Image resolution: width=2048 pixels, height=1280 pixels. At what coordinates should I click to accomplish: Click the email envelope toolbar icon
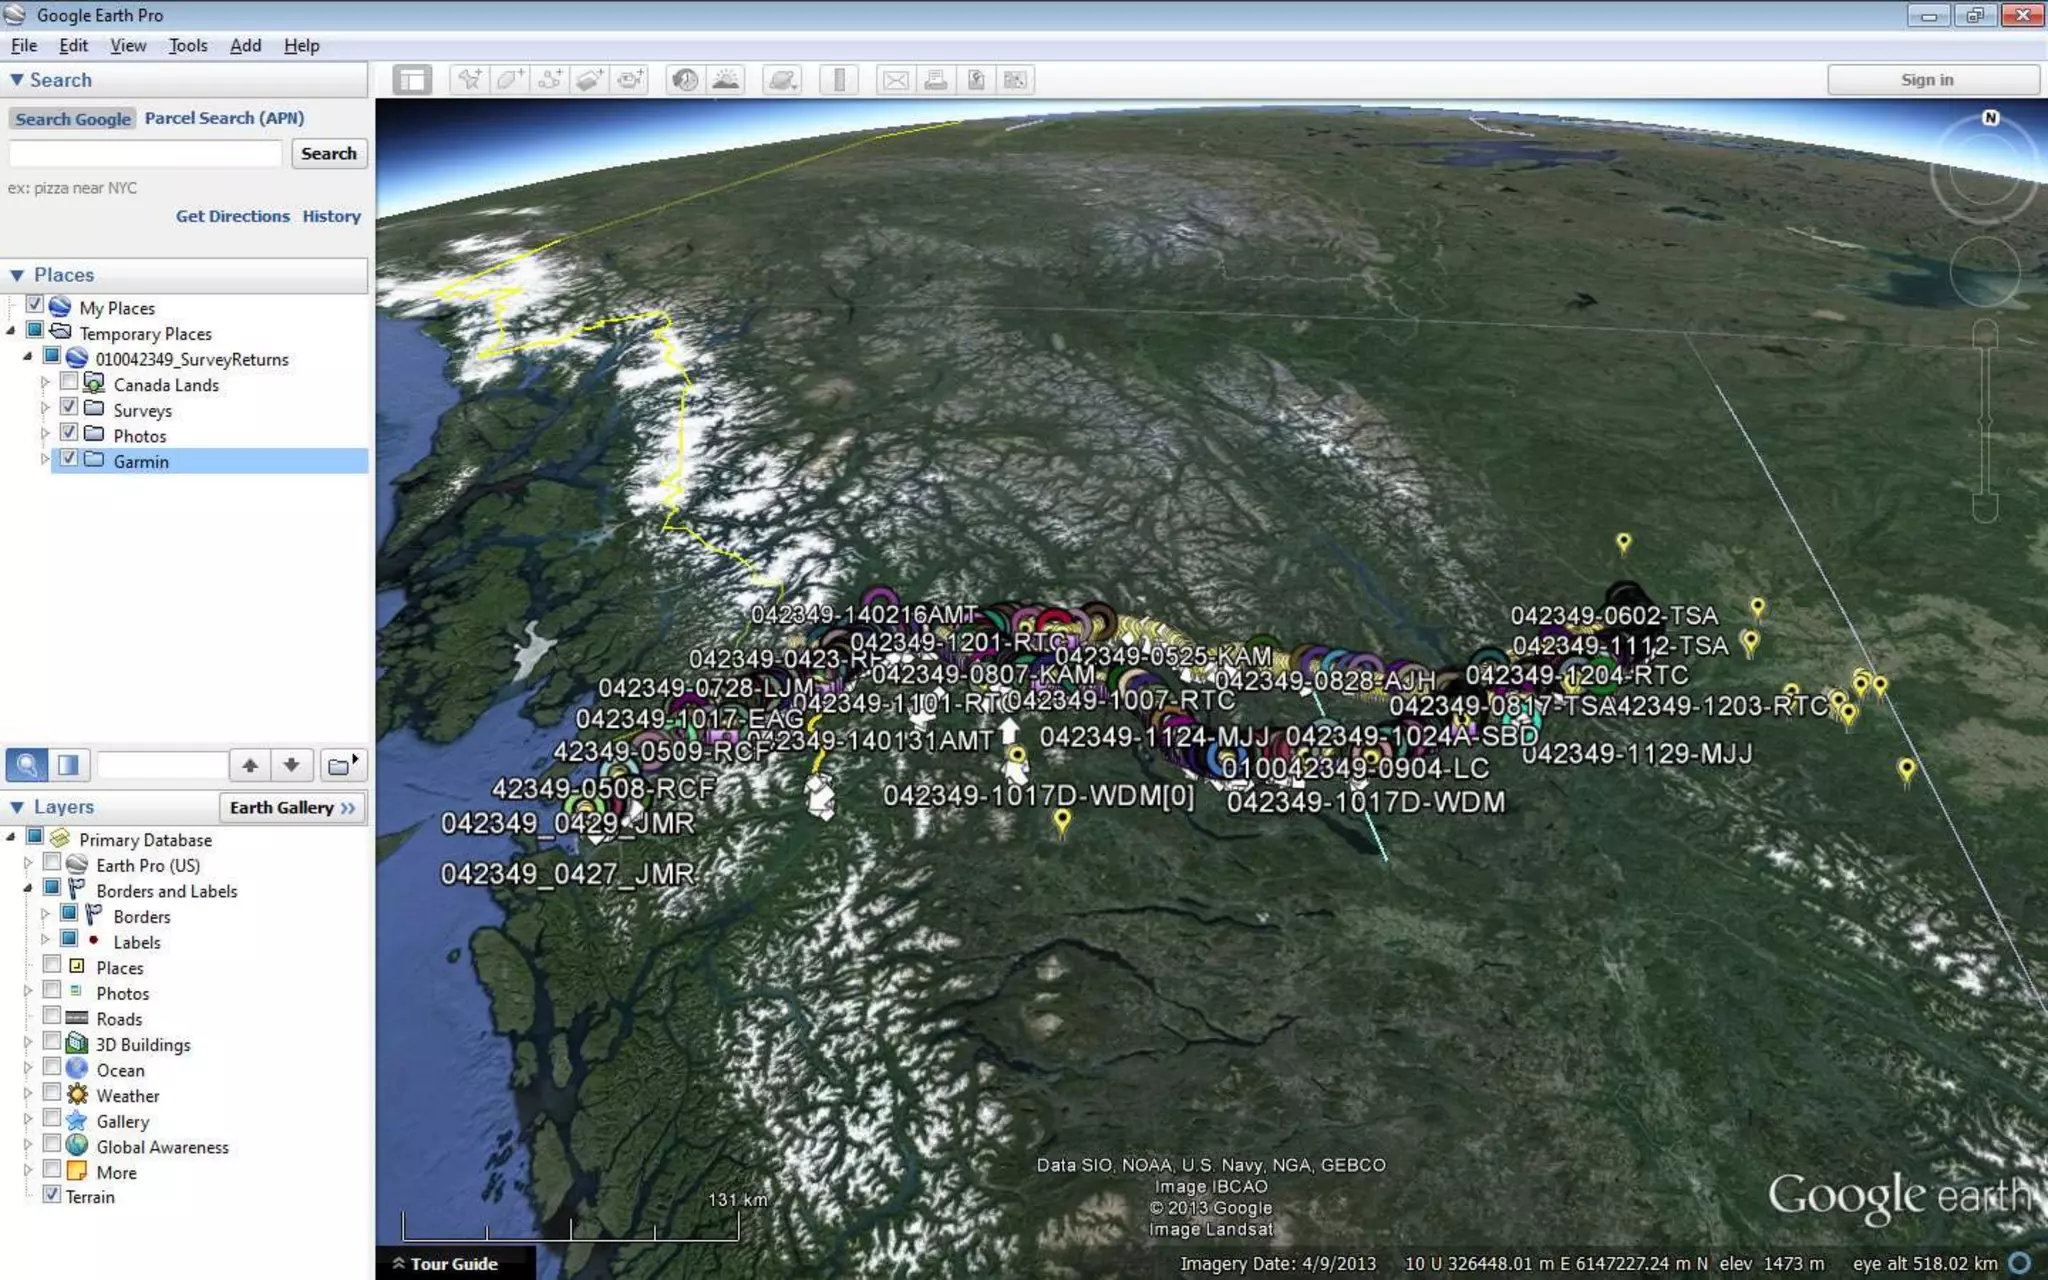pyautogui.click(x=896, y=80)
